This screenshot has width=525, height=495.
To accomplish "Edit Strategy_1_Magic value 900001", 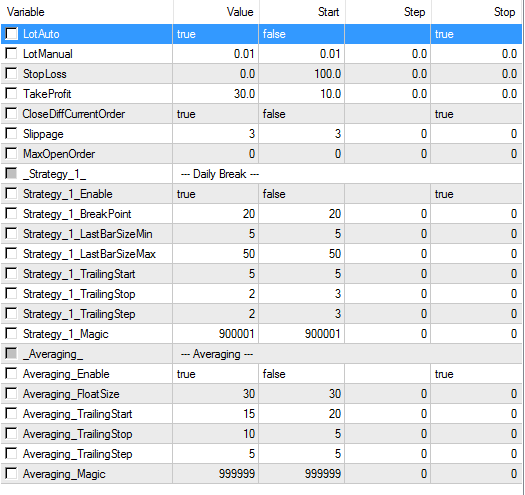I will pos(216,334).
